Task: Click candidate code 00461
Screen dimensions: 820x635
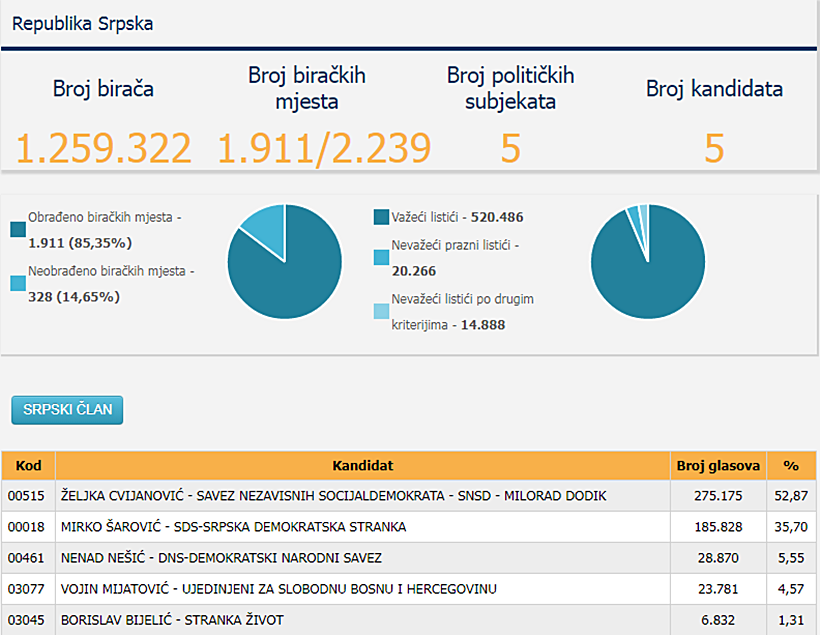Action: pos(26,558)
